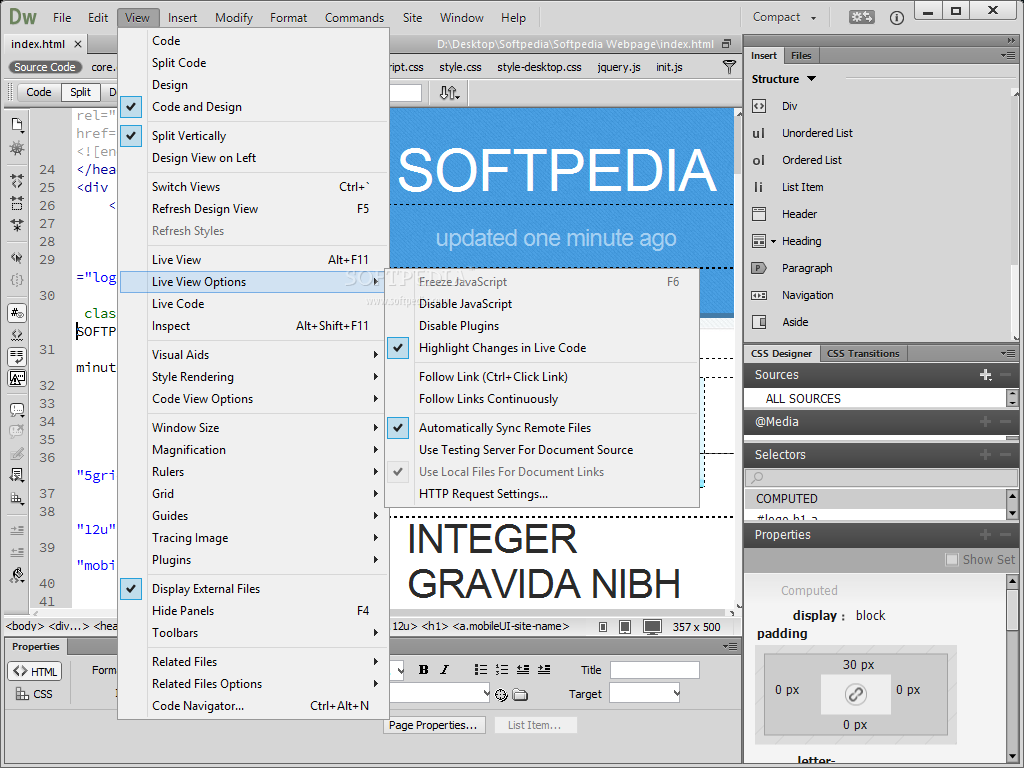Open the Insert menu
This screenshot has height=768, width=1024.
pyautogui.click(x=182, y=18)
